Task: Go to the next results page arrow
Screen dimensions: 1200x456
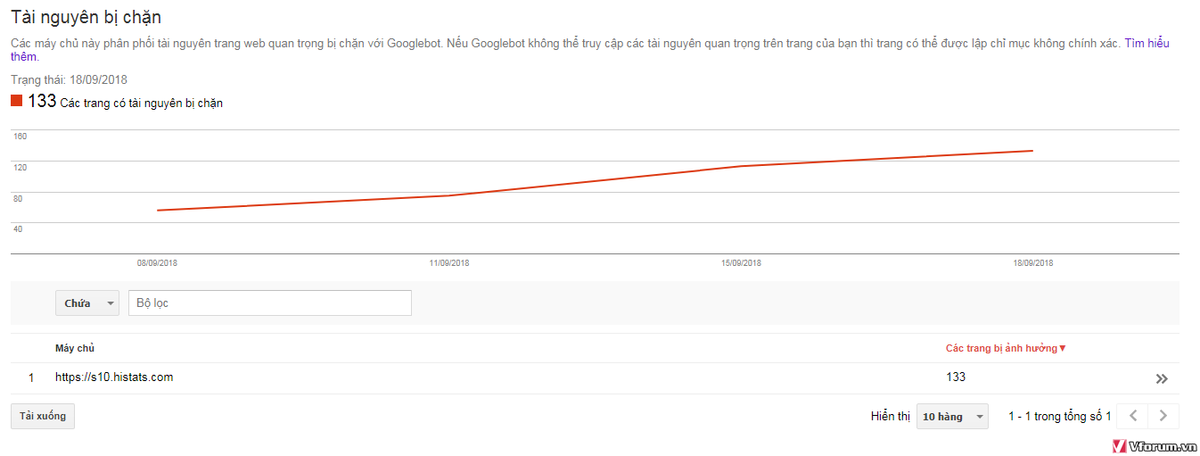Action: (1162, 416)
